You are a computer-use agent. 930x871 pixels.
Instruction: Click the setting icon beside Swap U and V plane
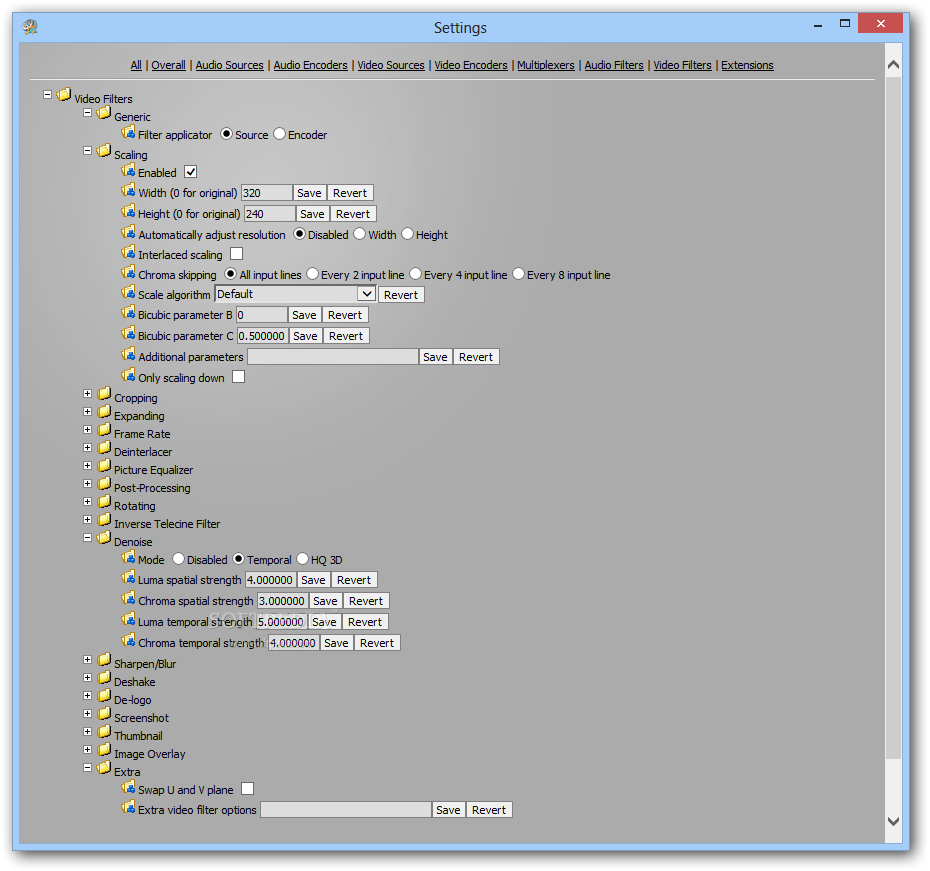coord(128,787)
